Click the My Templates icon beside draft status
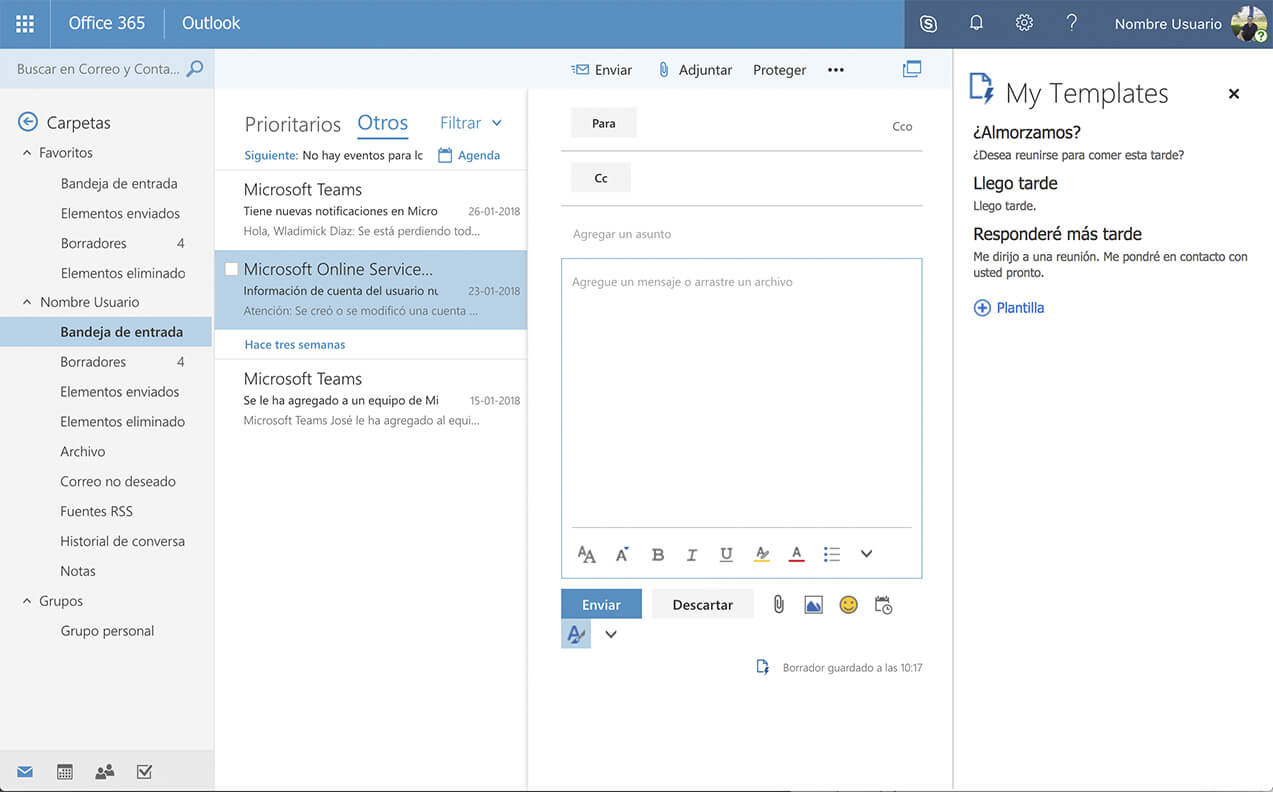 pos(763,667)
